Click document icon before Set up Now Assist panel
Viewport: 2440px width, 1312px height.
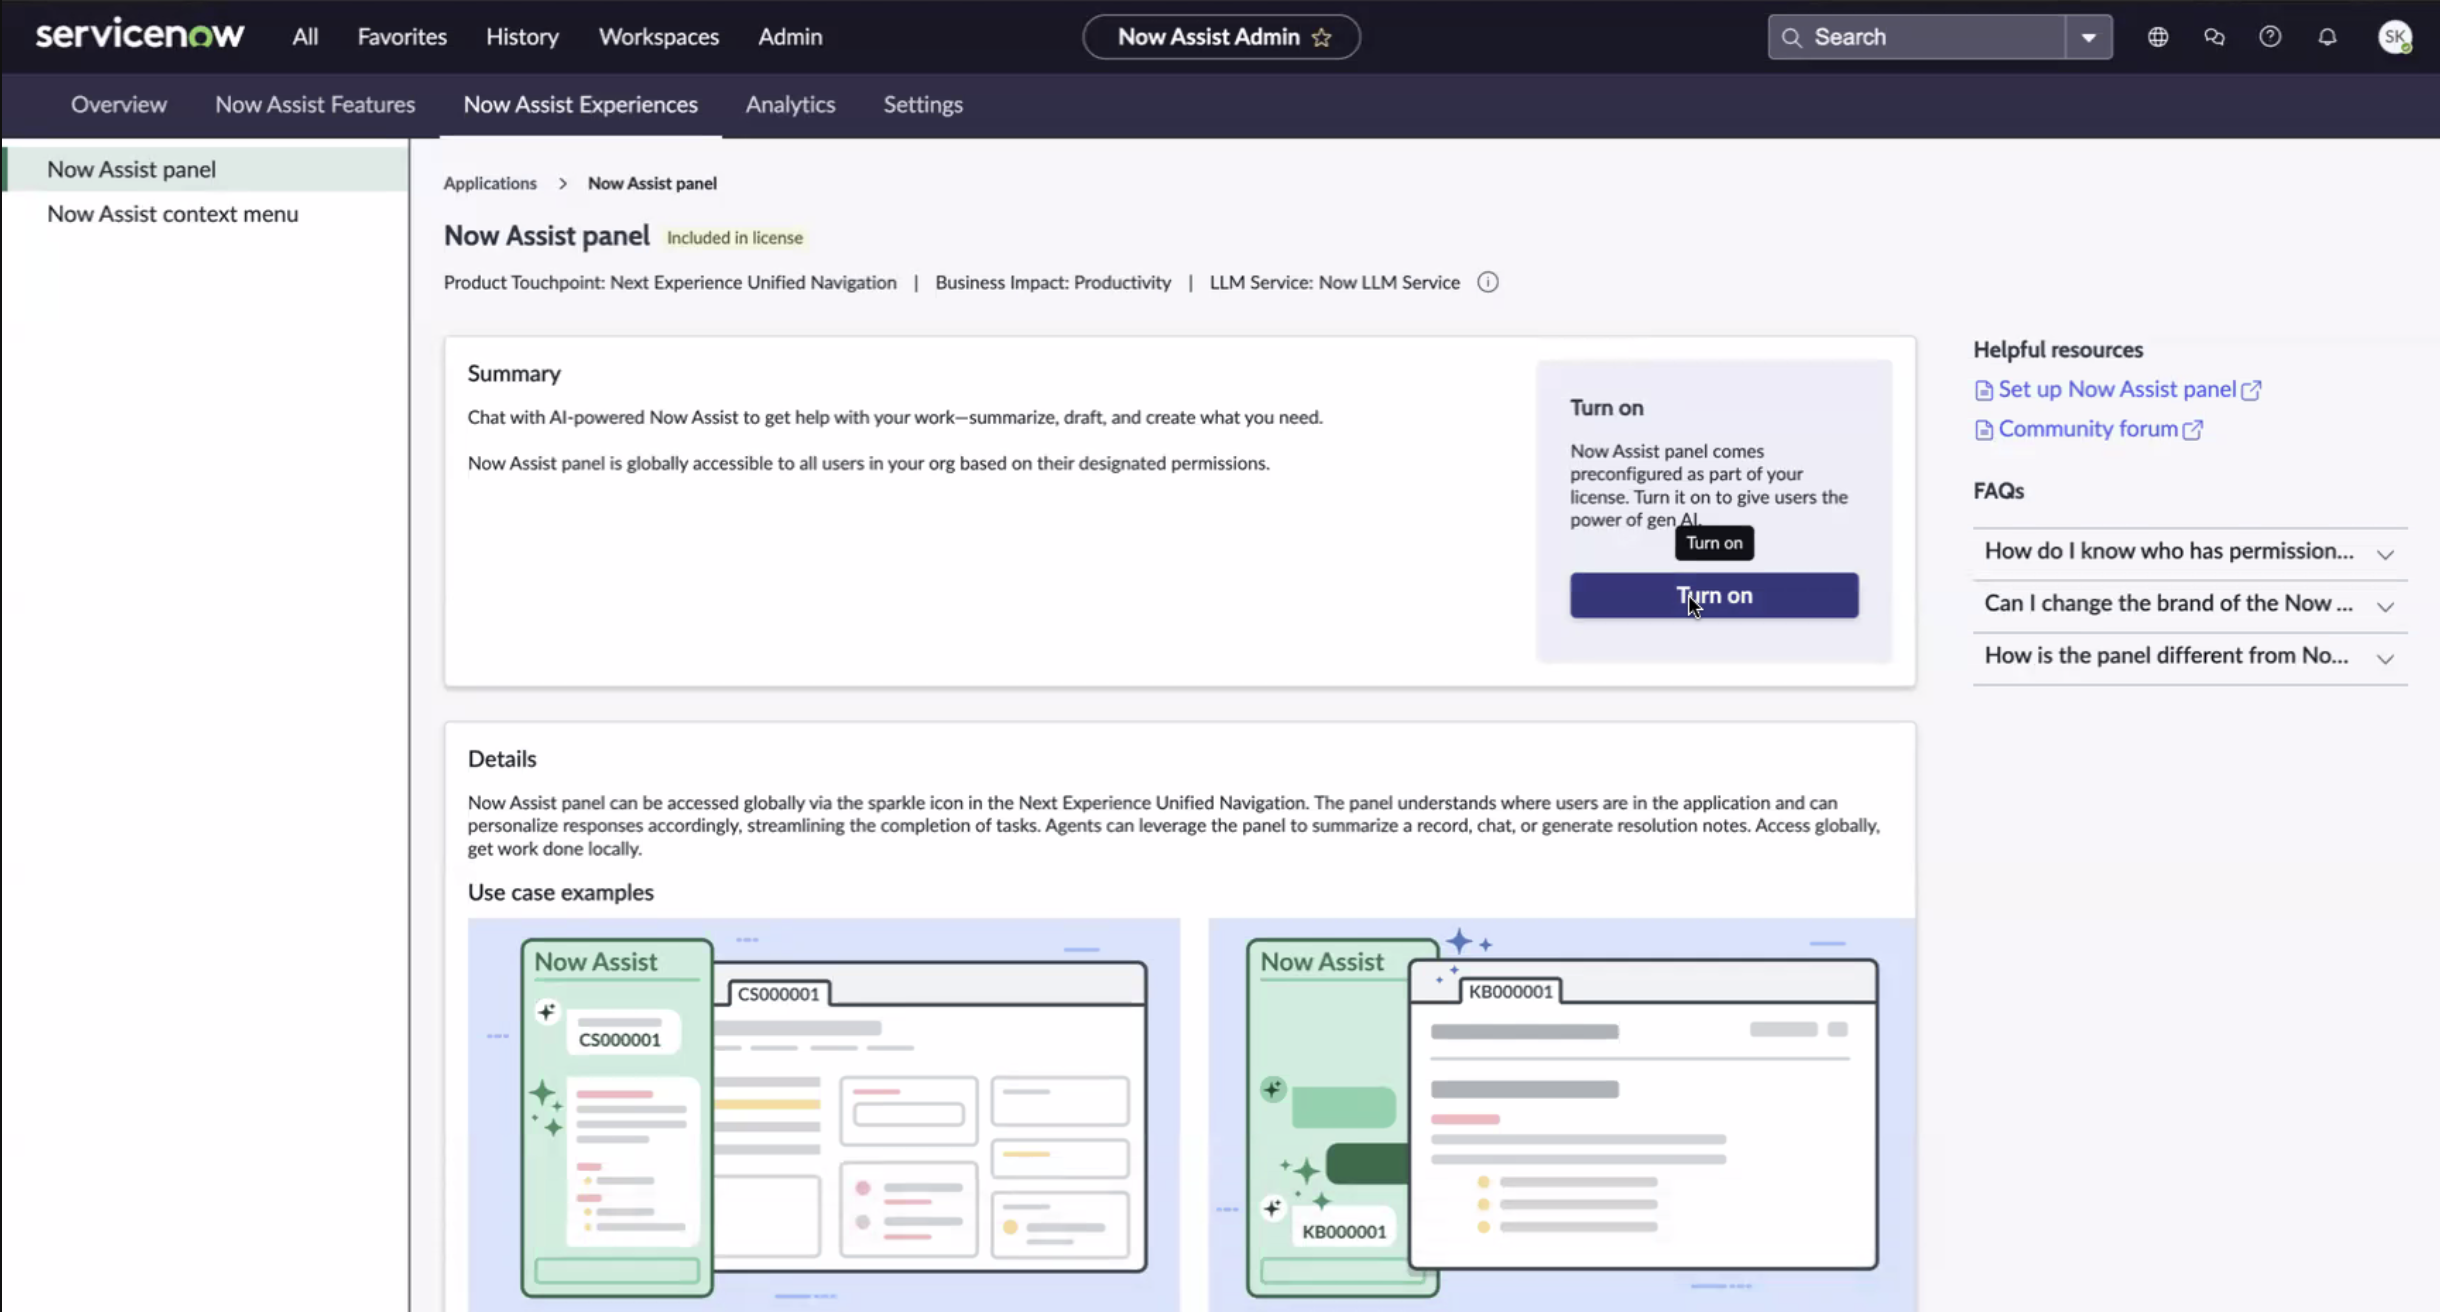pos(1984,390)
